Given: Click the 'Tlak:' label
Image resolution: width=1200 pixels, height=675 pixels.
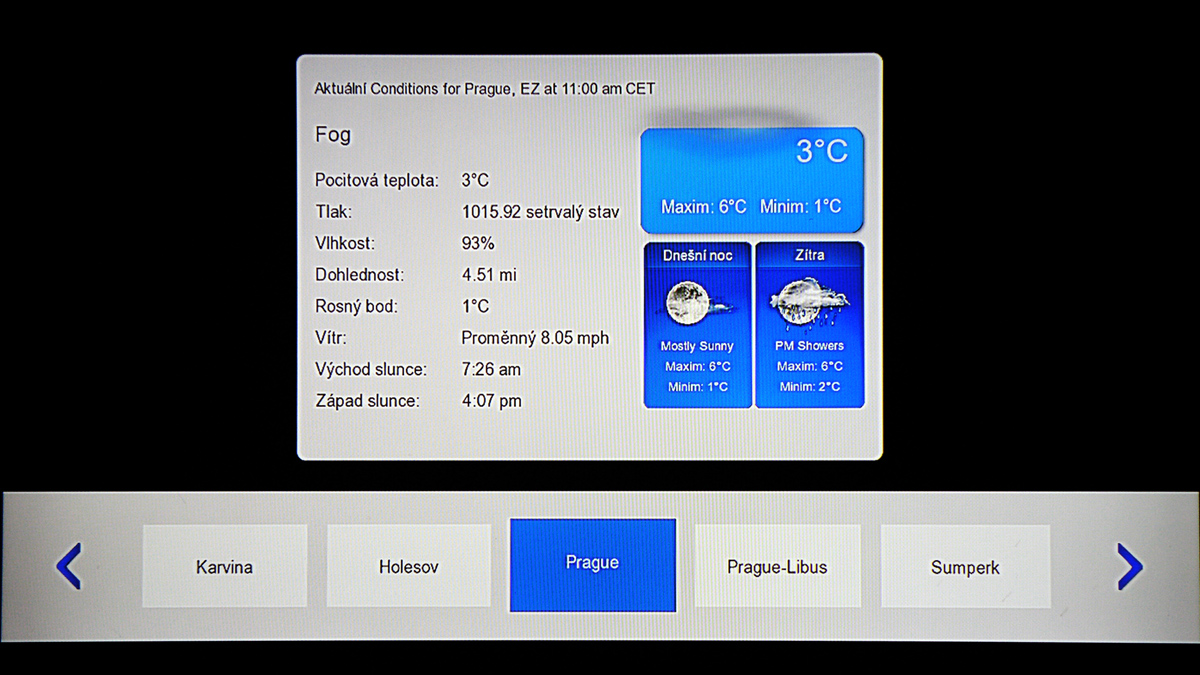Looking at the screenshot, I should tap(333, 212).
